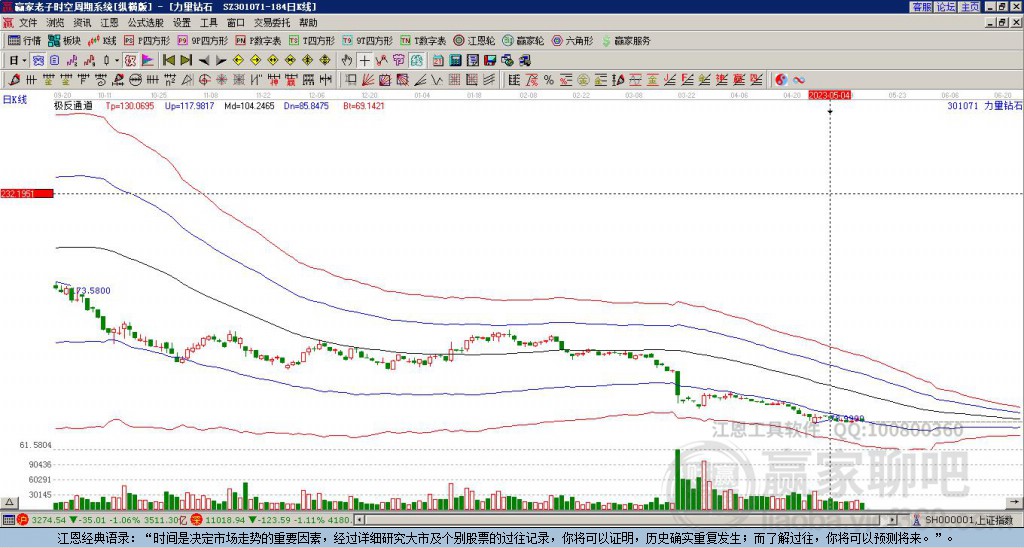Open the calendar icon in toolbar
This screenshot has width=1024, height=548.
coord(438,61)
